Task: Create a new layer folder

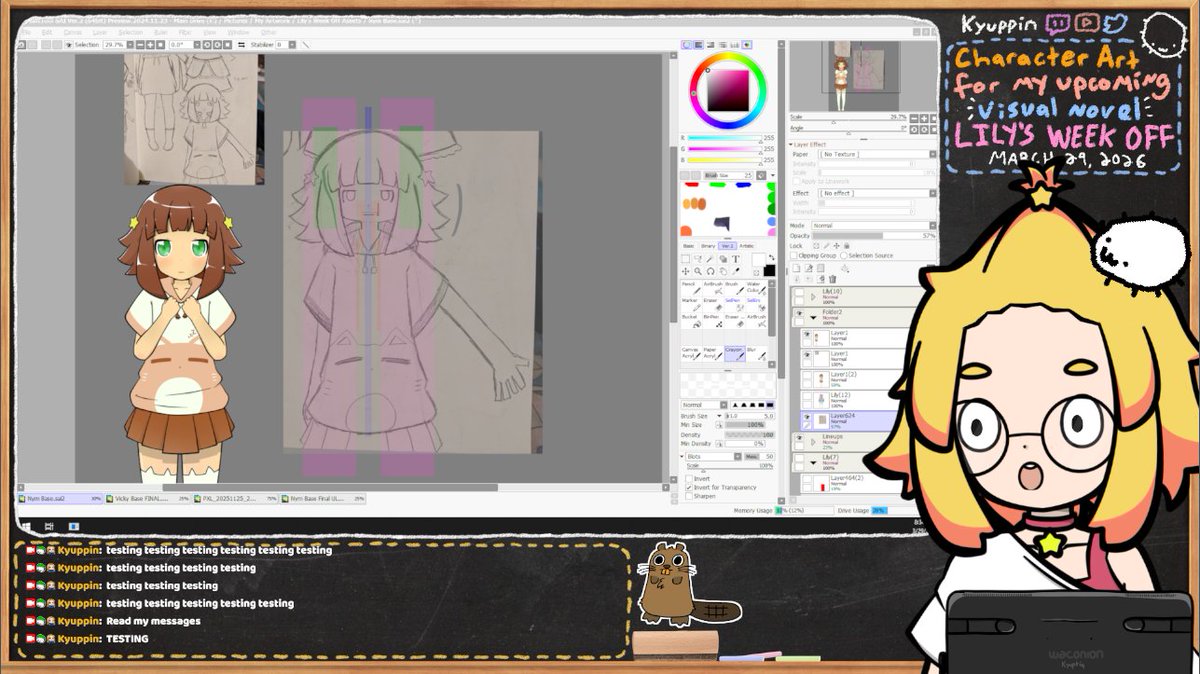Action: tap(820, 268)
